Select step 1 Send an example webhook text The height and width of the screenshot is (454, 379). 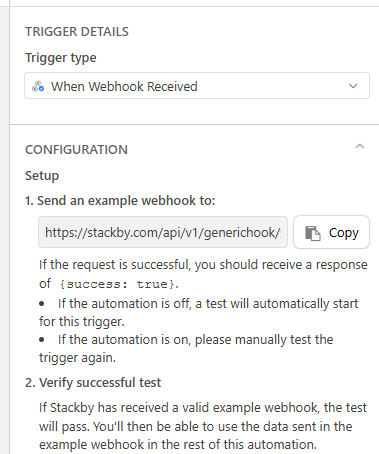point(120,201)
